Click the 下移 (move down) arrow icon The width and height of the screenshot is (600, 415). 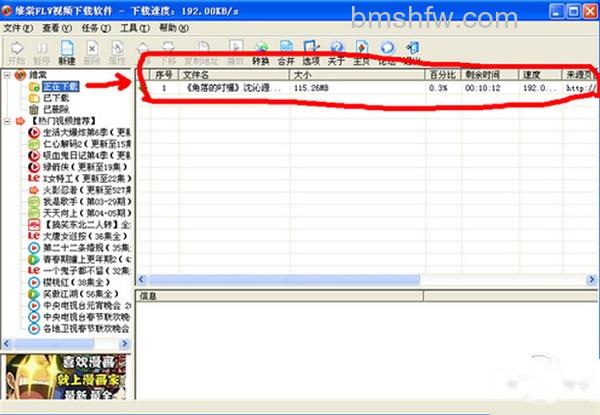pyautogui.click(x=168, y=49)
